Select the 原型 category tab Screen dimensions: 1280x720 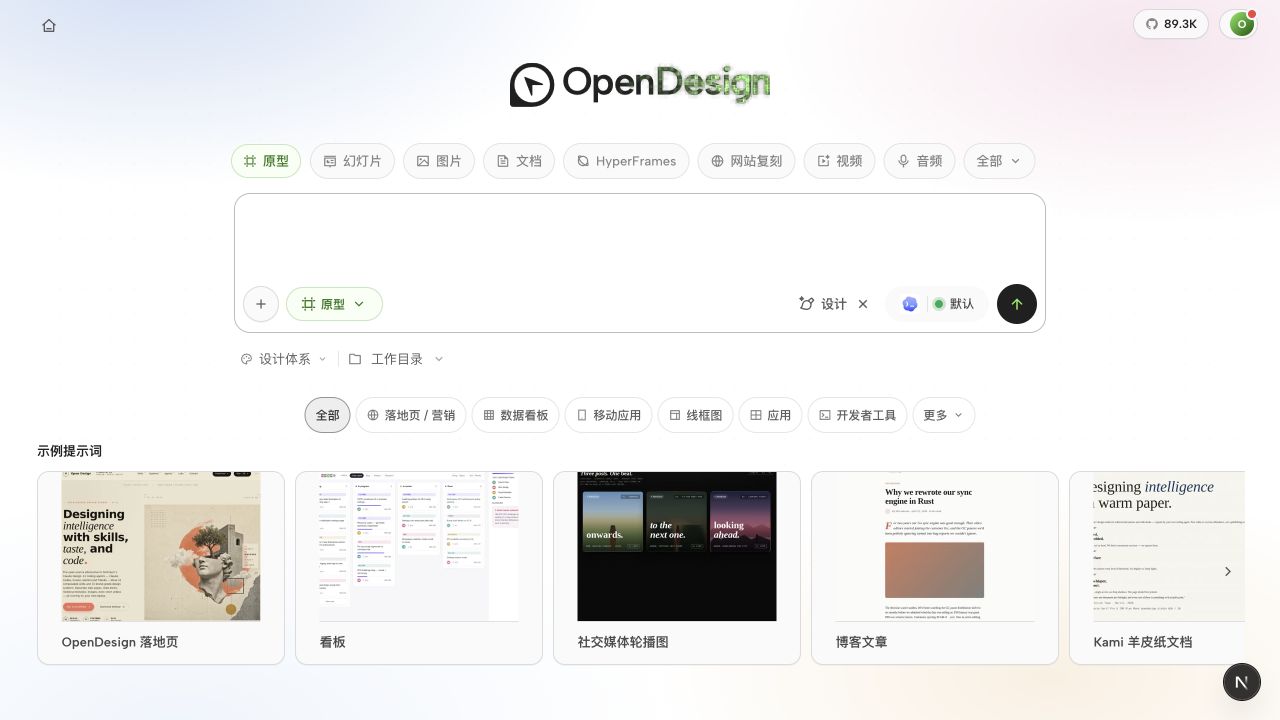point(266,161)
